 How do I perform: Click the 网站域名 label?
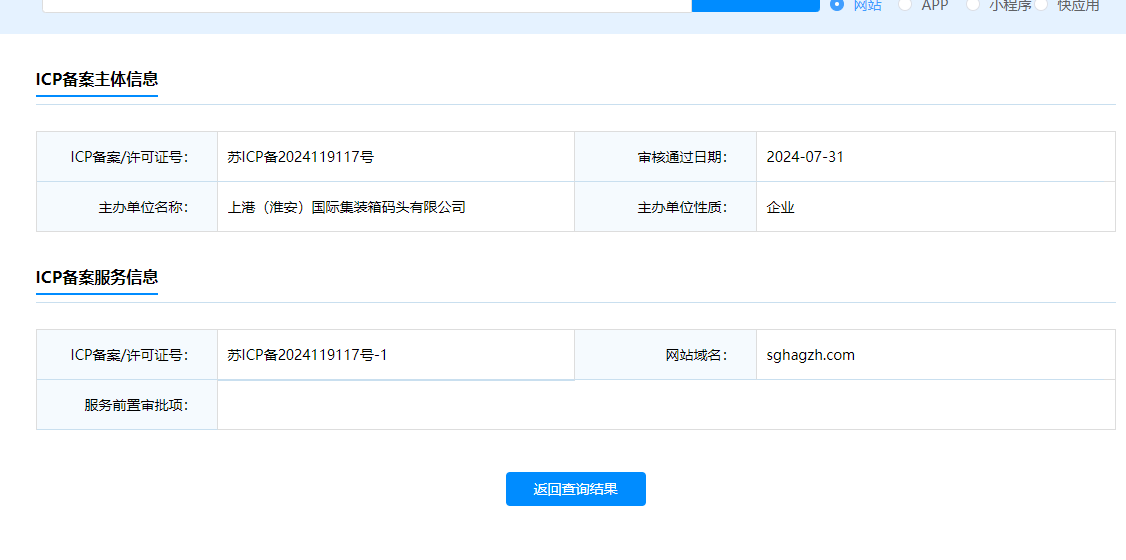pos(697,355)
